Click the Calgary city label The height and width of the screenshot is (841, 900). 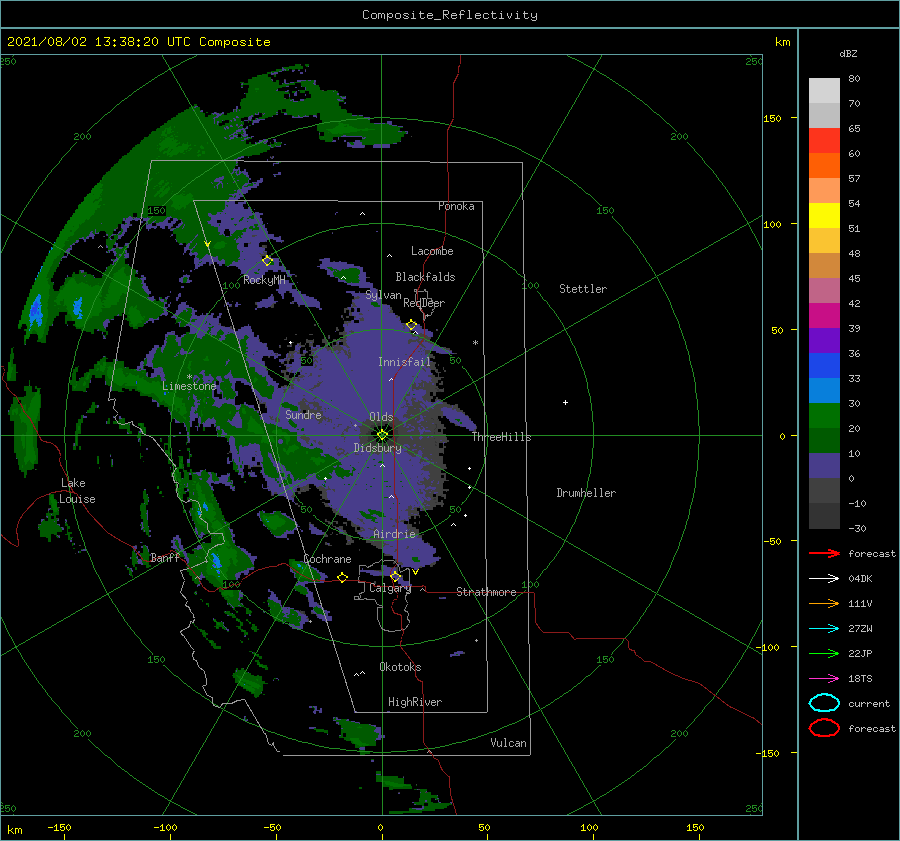(x=390, y=588)
